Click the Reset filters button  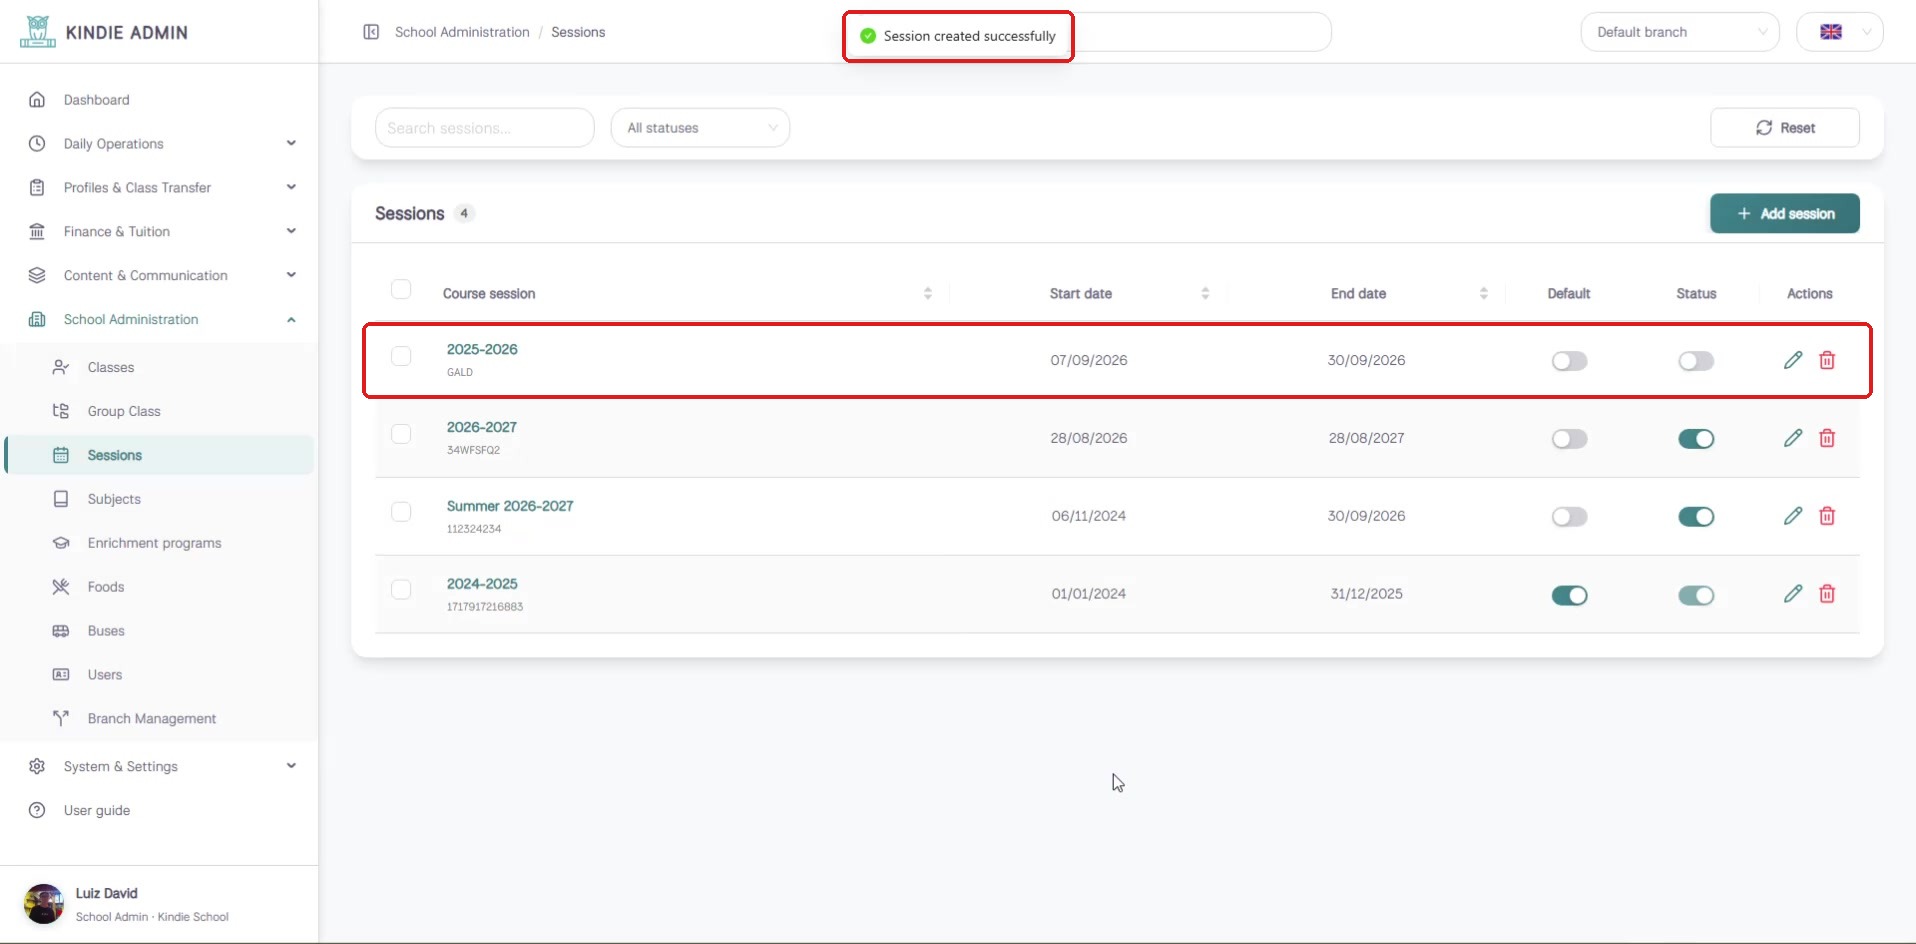(1785, 128)
